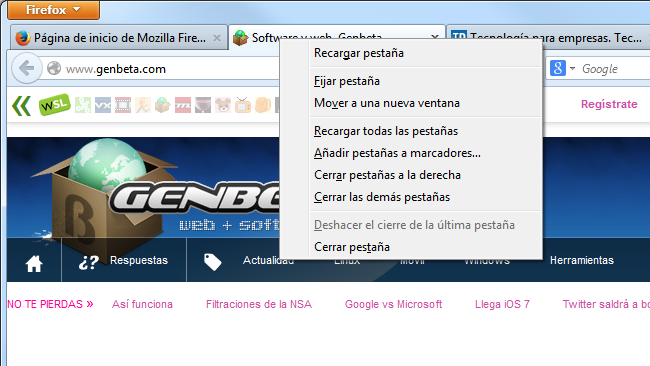Viewport: 650px width, 366px height.
Task: Open the WSL green logo
Action: click(x=54, y=104)
